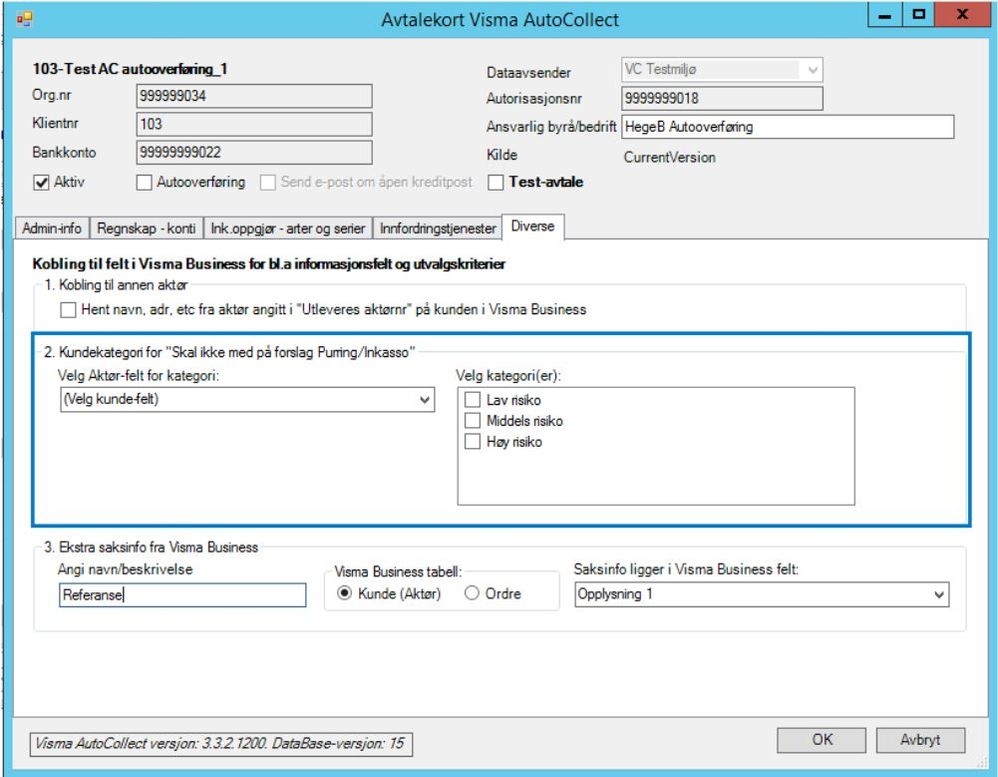Open the Ink.oppgjør - arter og serier tab
This screenshot has width=998, height=777.
click(287, 229)
